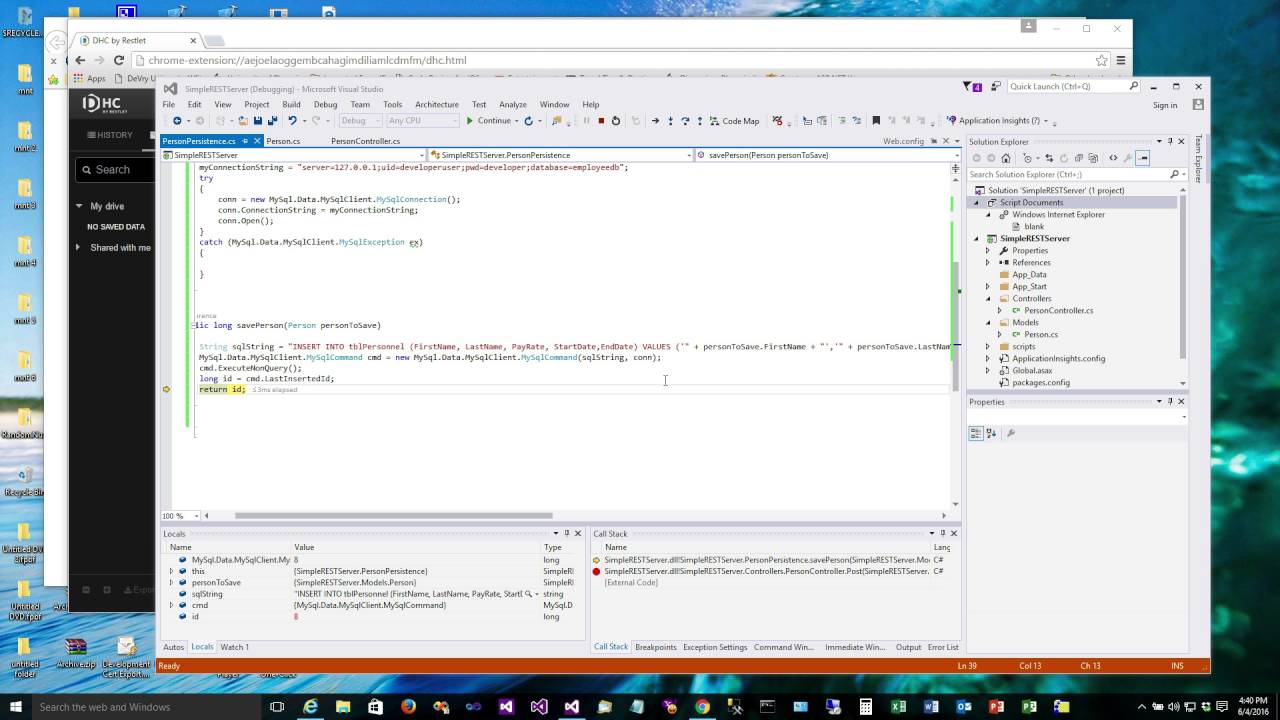Toggle auto-hide pin of Call Stack panel
1280x720 pixels.
click(x=942, y=533)
